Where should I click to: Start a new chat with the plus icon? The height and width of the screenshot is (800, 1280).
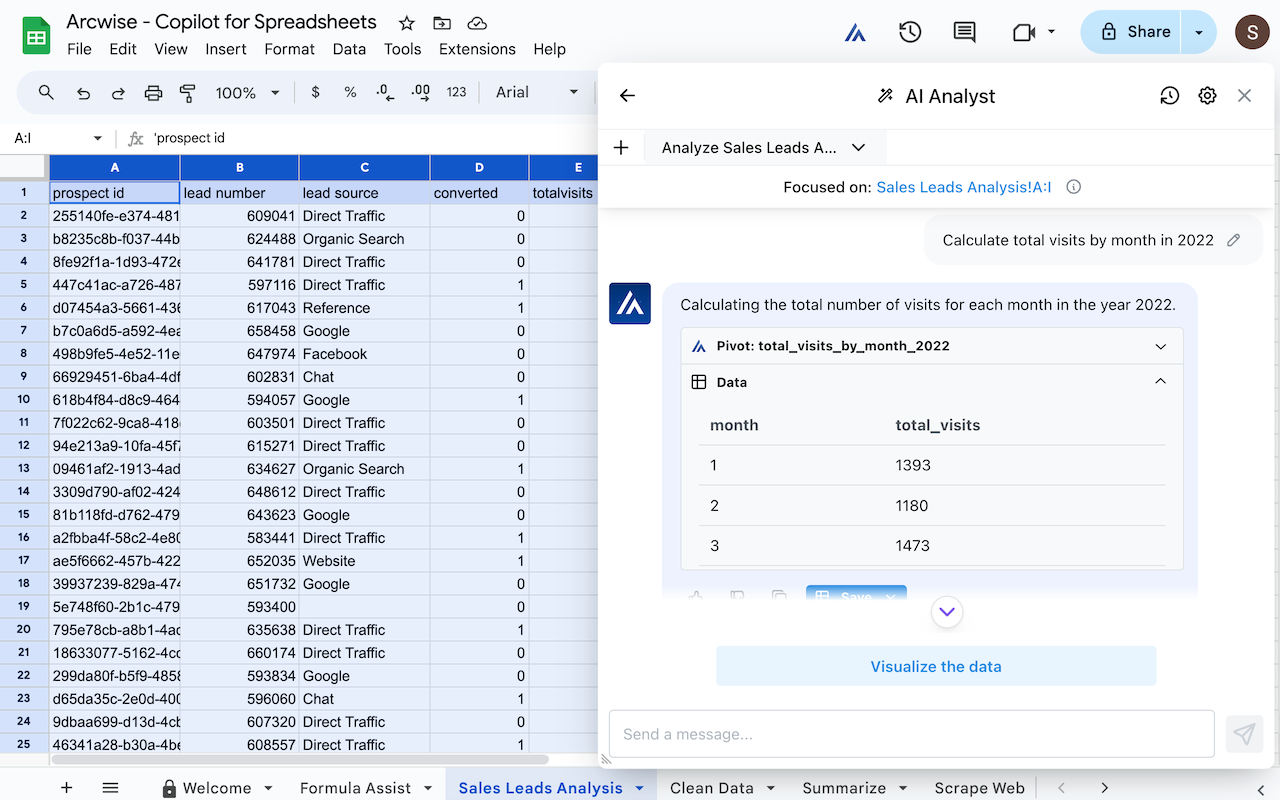[x=621, y=146]
